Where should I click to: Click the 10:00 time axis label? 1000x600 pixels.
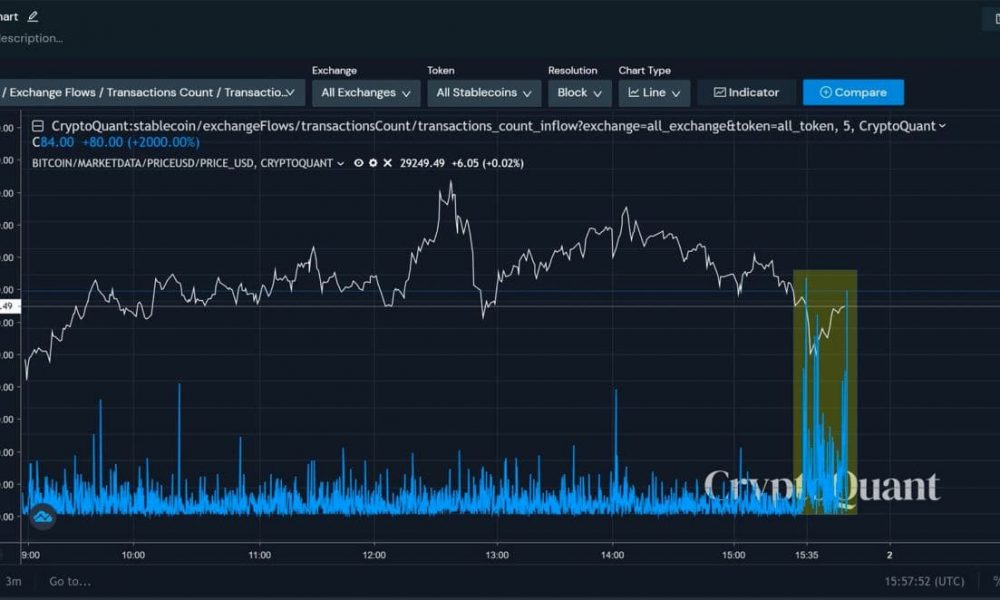pos(133,555)
